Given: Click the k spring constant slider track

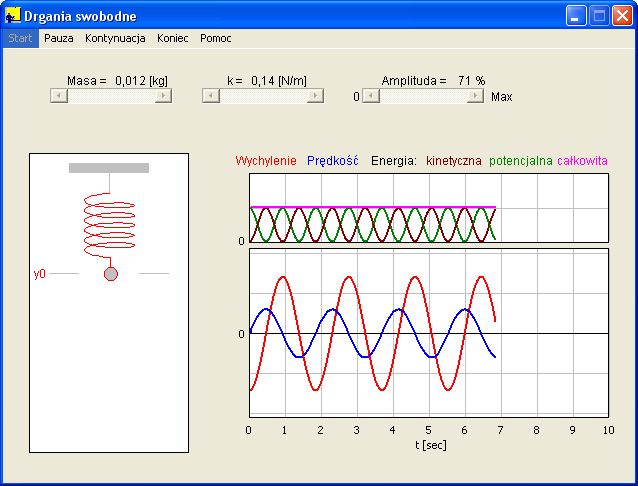Looking at the screenshot, I should coord(263,96).
